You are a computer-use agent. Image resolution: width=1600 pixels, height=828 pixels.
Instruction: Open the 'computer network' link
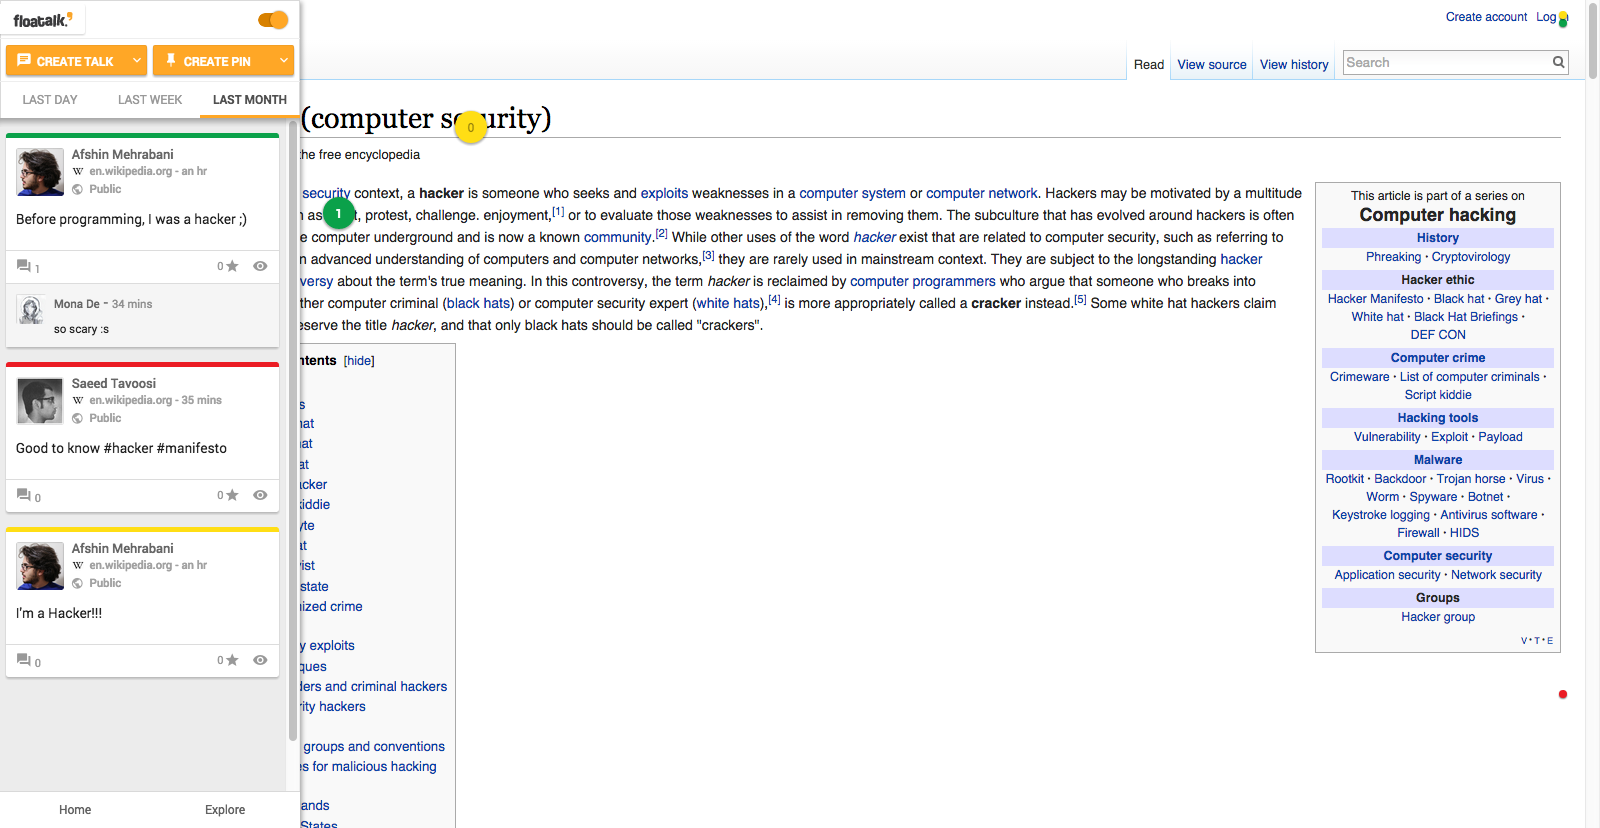982,193
